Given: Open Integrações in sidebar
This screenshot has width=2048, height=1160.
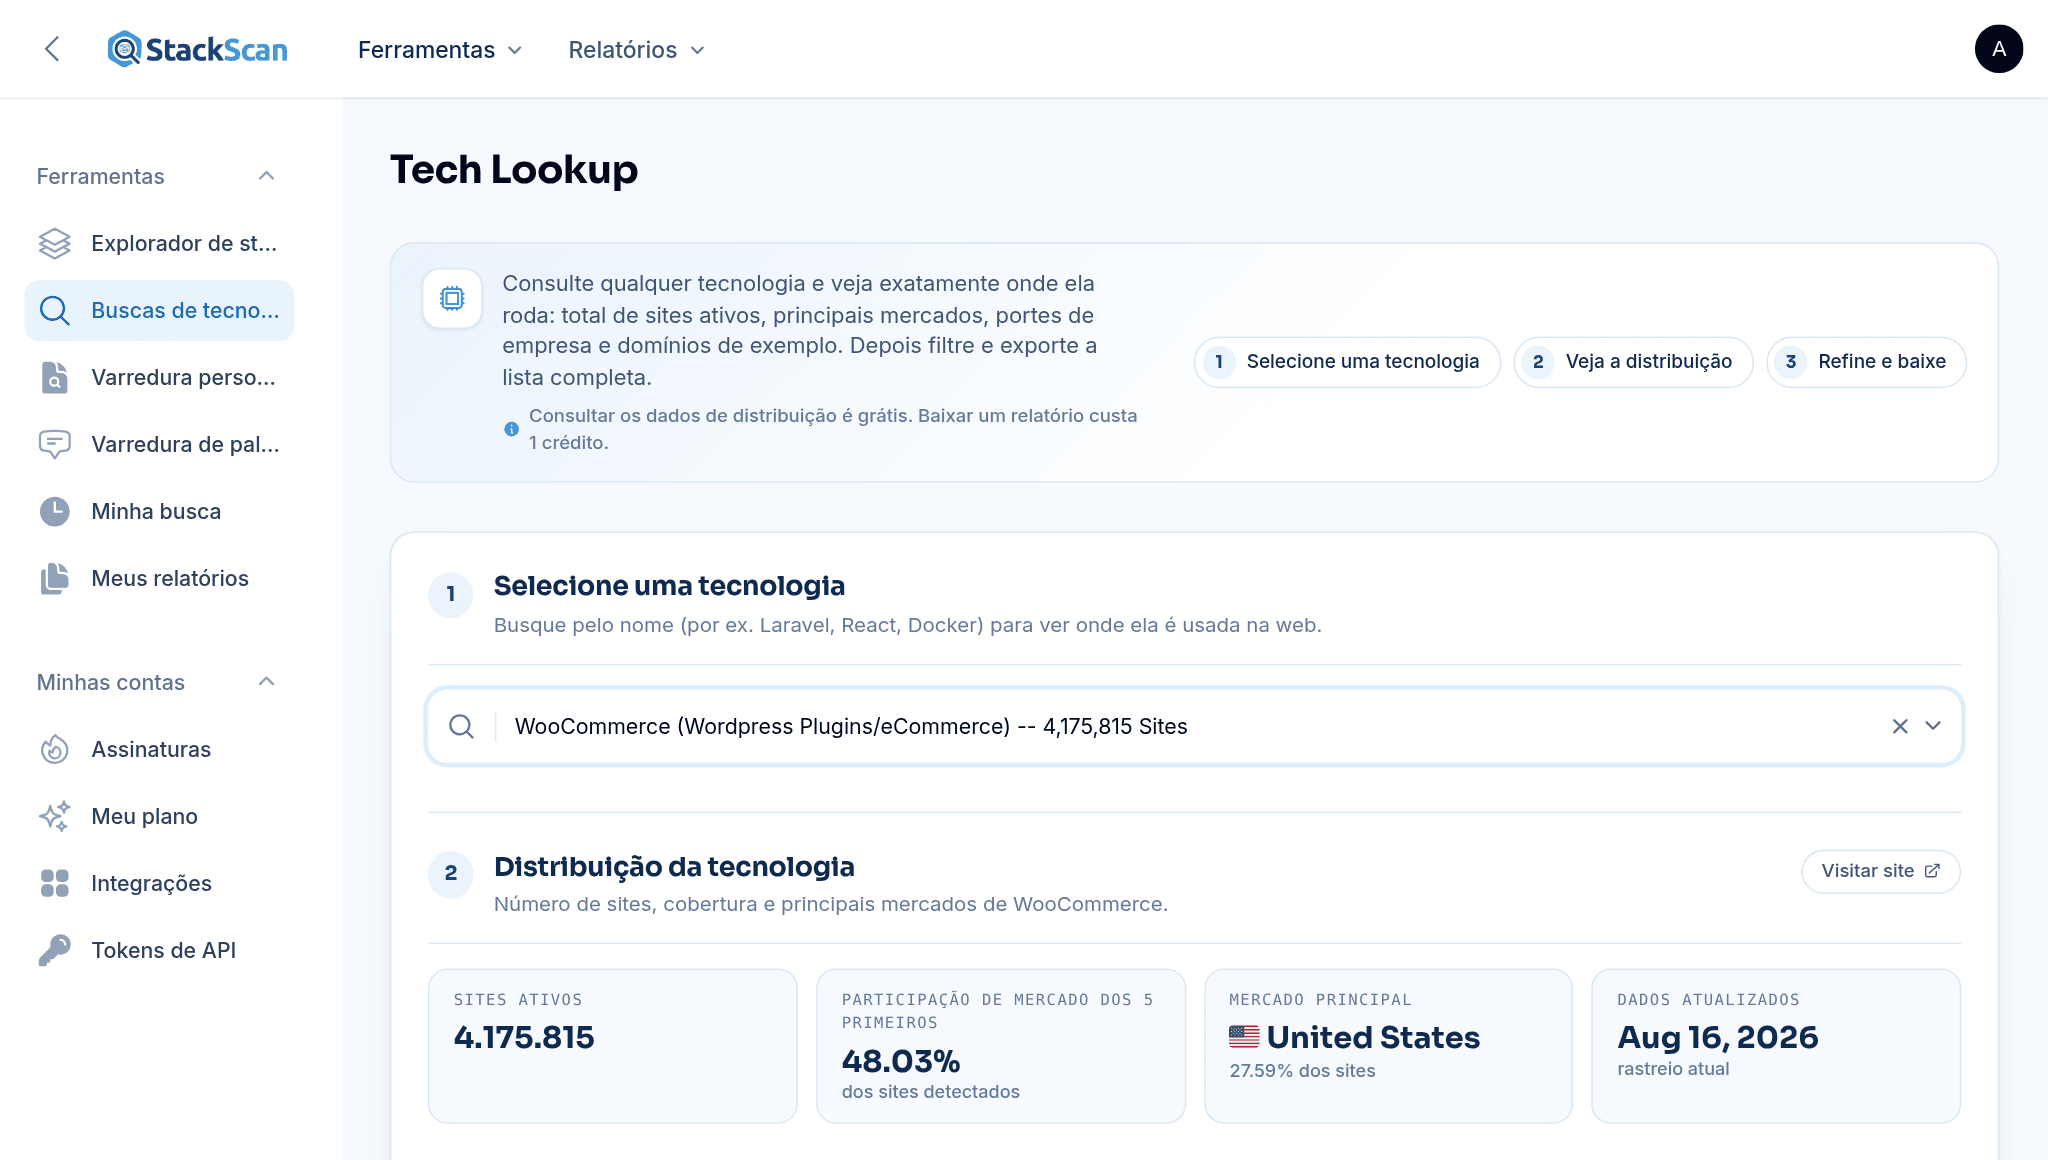Looking at the screenshot, I should [159, 883].
